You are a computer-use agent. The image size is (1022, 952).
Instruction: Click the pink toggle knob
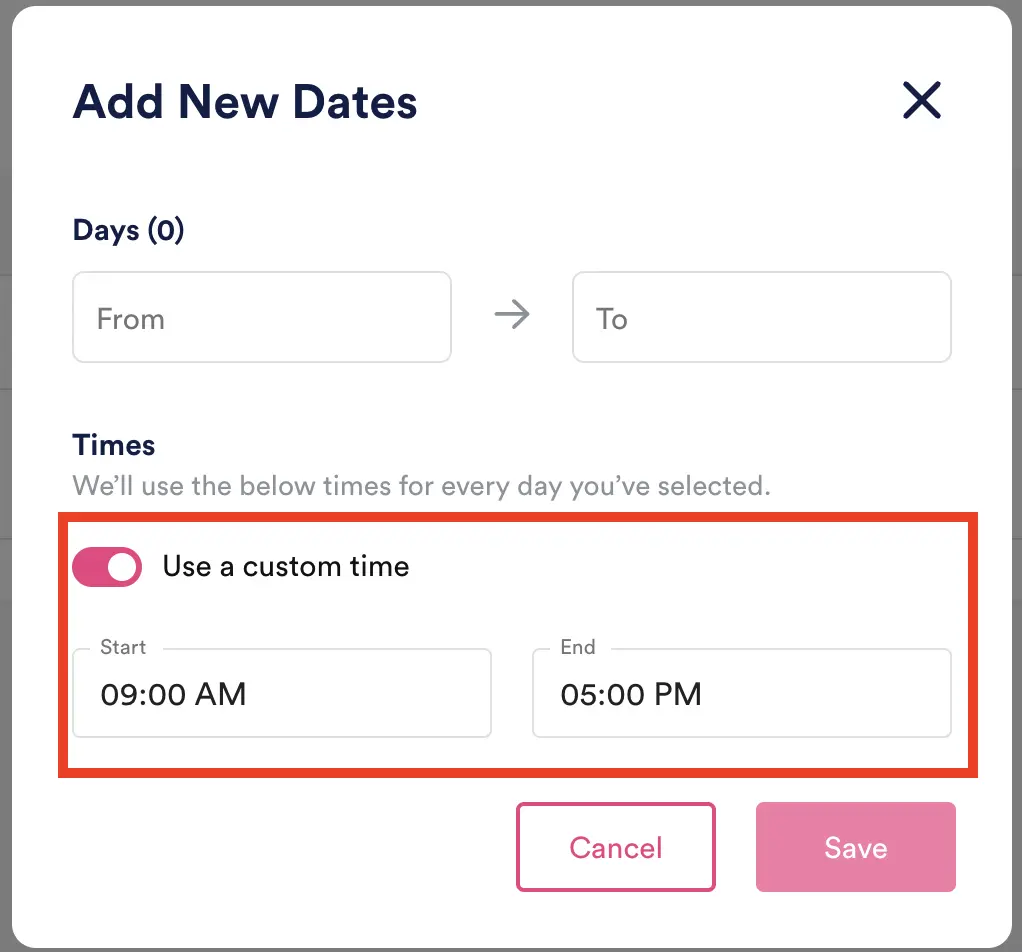click(x=120, y=567)
